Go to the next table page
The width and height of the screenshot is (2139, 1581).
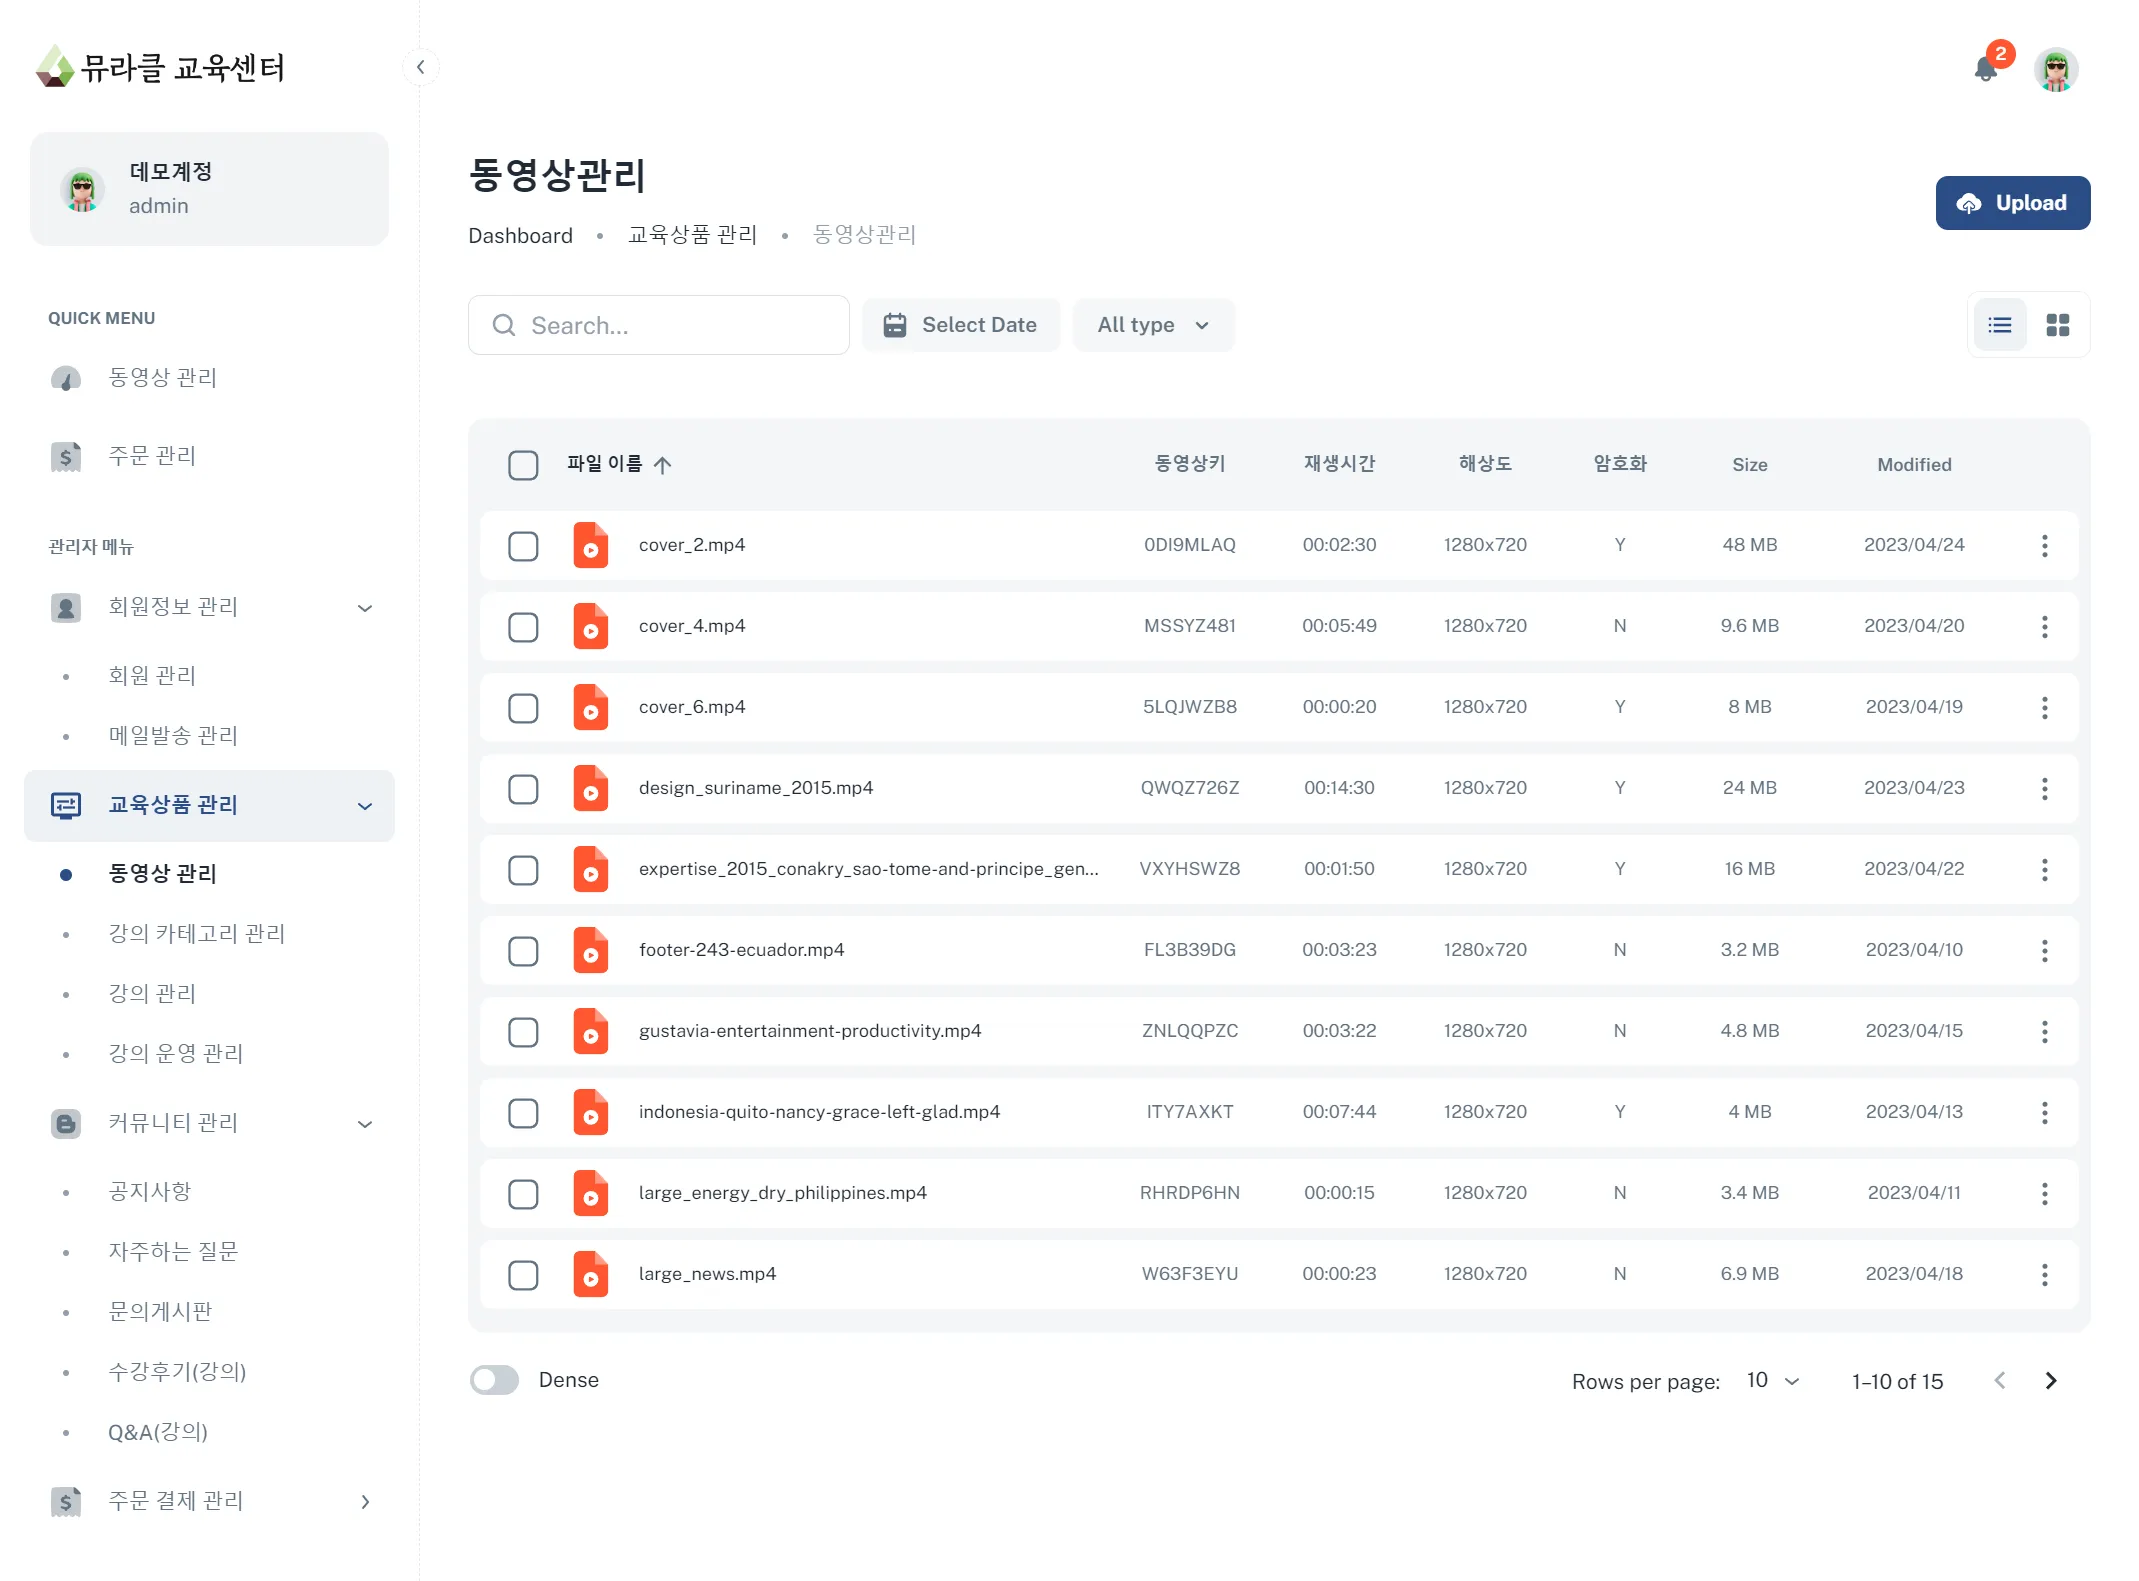pyautogui.click(x=2051, y=1381)
